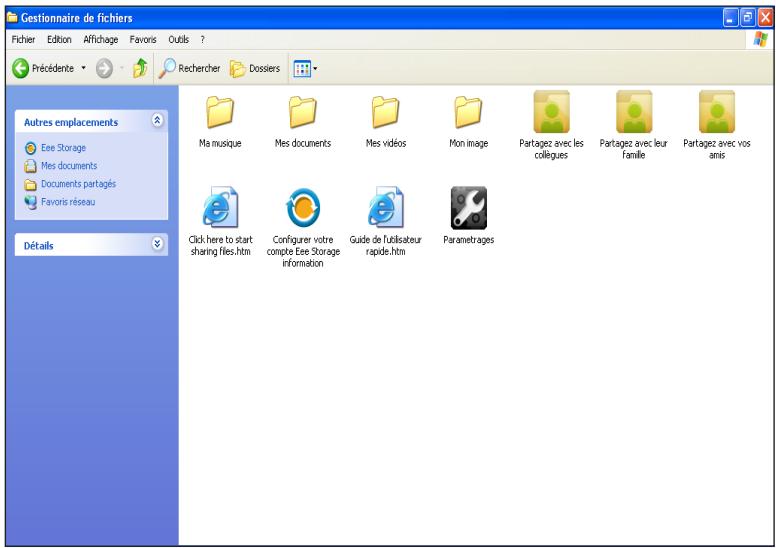Click the views grid icon

[302, 69]
